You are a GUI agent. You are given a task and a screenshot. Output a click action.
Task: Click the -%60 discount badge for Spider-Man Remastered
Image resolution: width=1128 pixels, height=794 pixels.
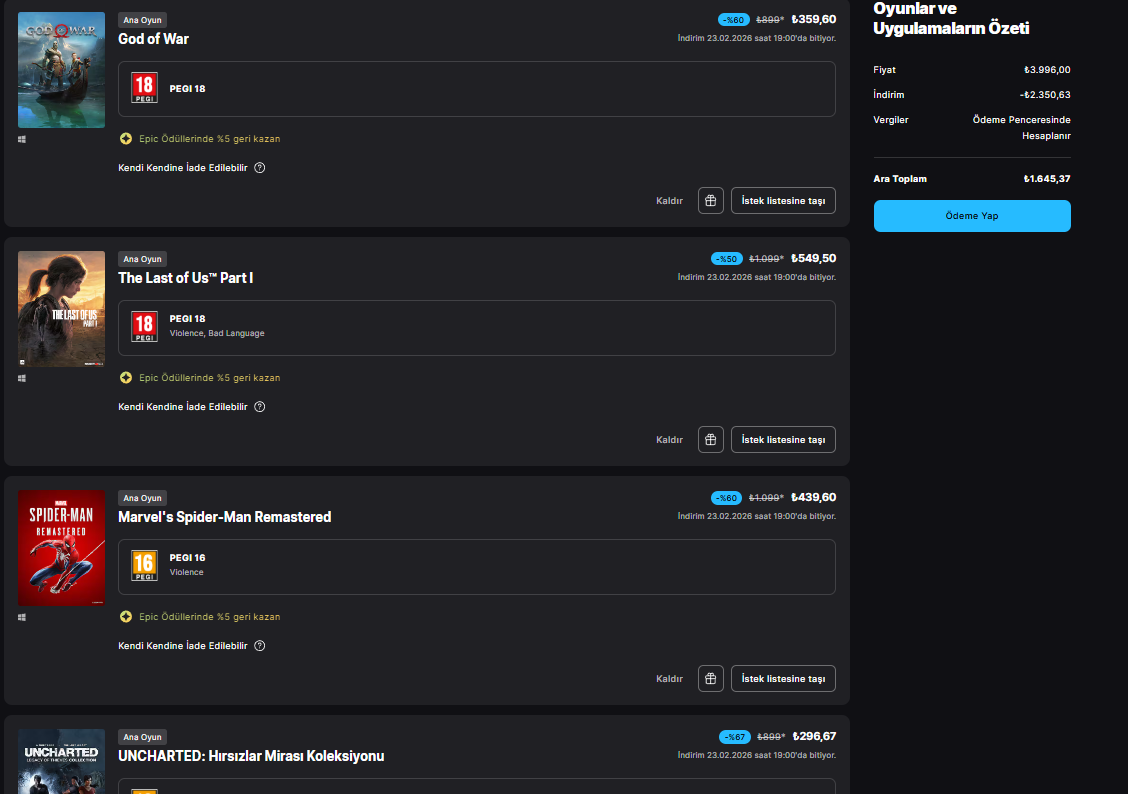coord(726,498)
